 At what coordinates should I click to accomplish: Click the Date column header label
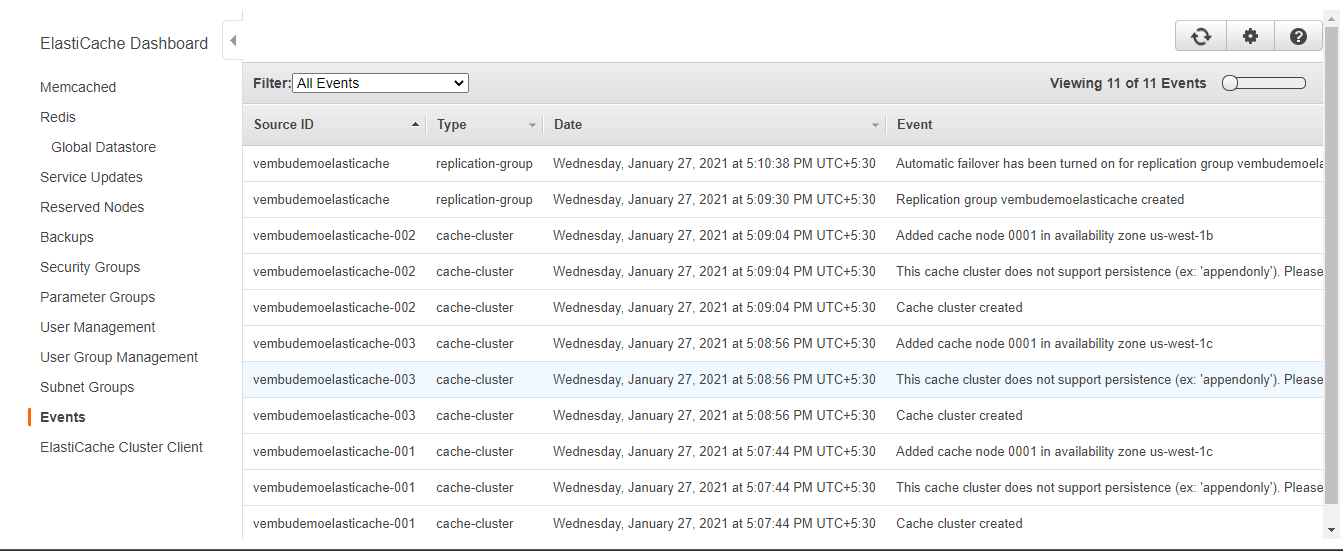click(x=568, y=125)
